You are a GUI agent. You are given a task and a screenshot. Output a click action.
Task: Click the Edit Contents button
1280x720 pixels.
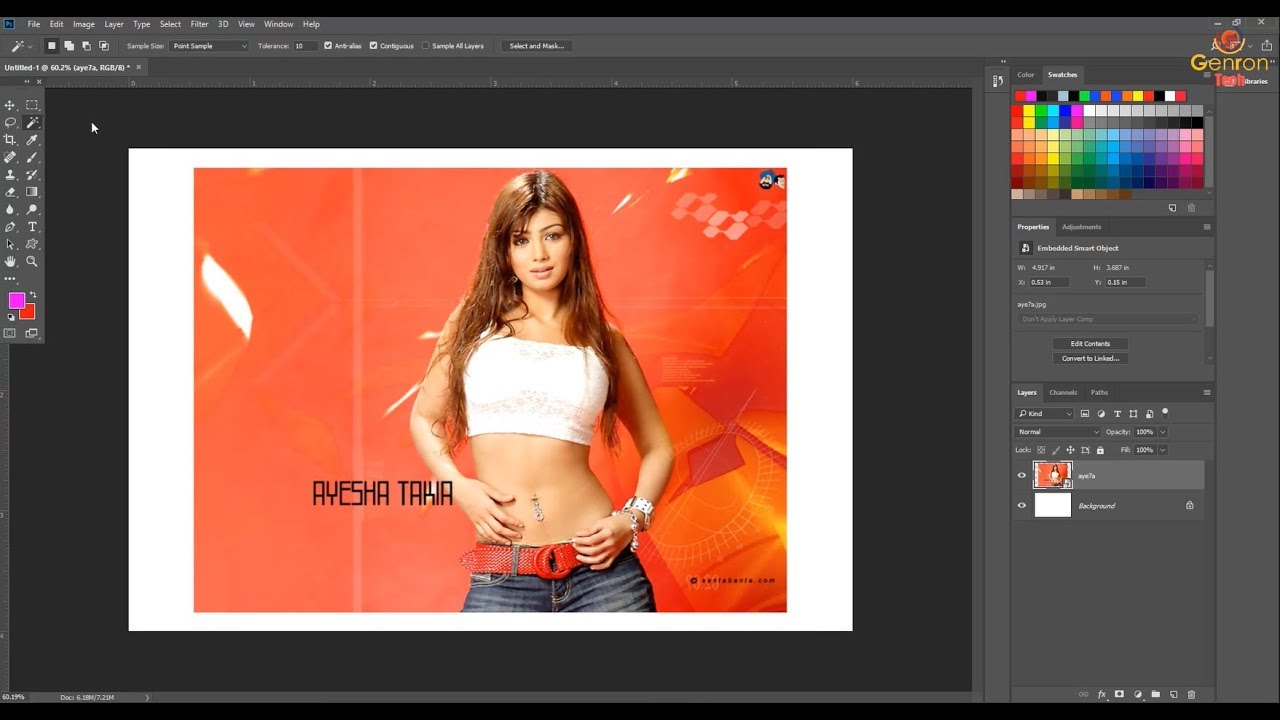pos(1090,344)
